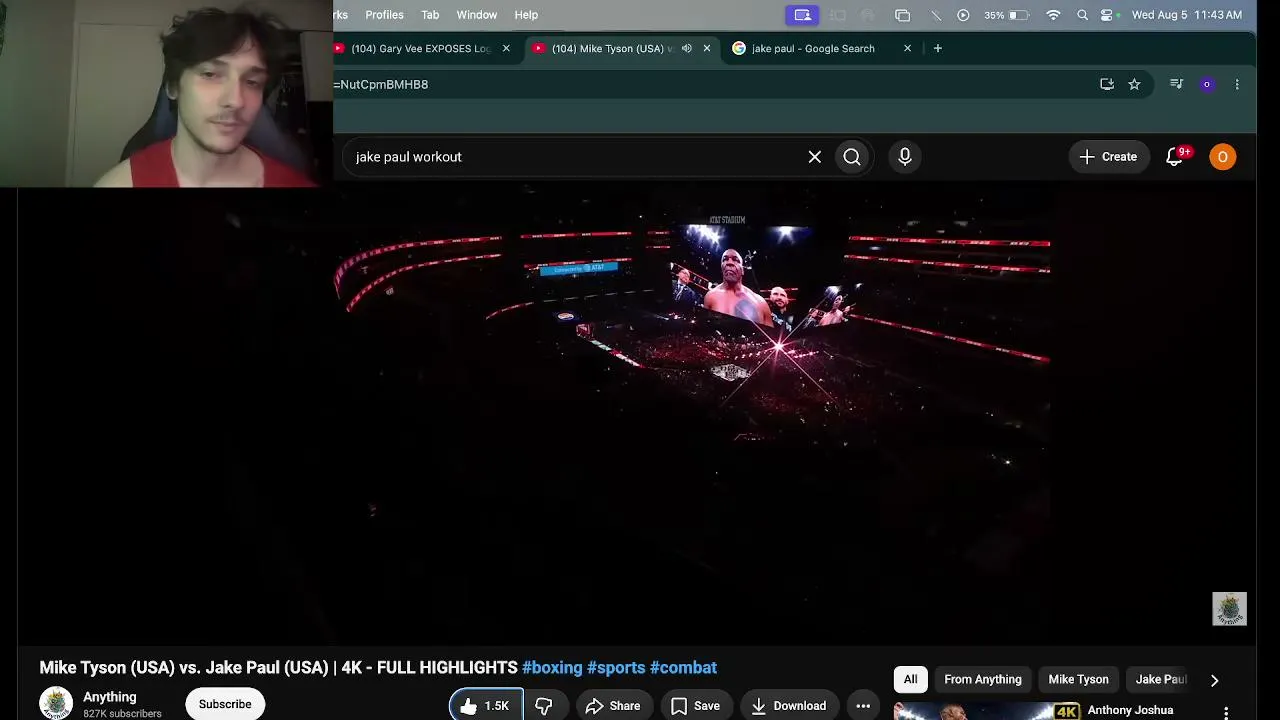Mute the Mike Tyson tab audio
This screenshot has height=720, width=1280.
click(x=686, y=48)
